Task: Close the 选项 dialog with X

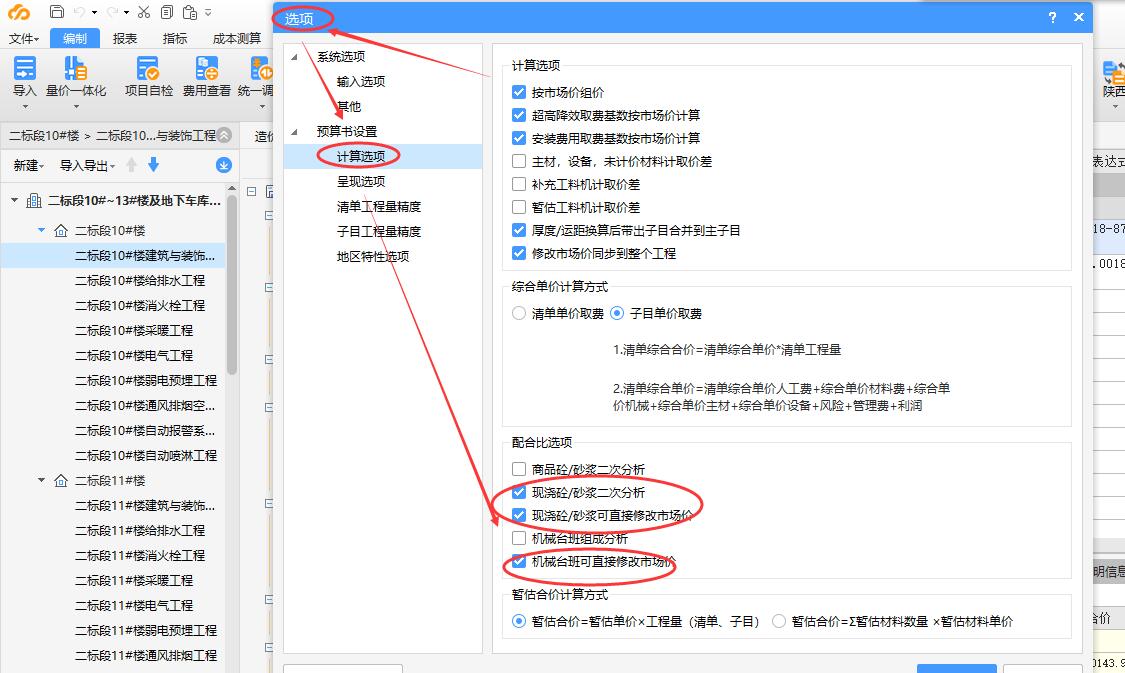Action: (1078, 17)
